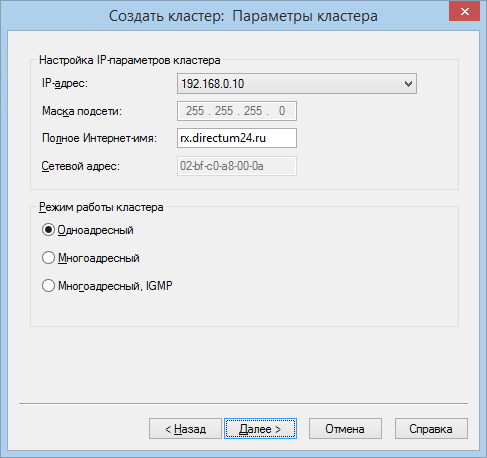Choose the Многоадресный cluster mode
The width and height of the screenshot is (487, 458).
tap(48, 258)
